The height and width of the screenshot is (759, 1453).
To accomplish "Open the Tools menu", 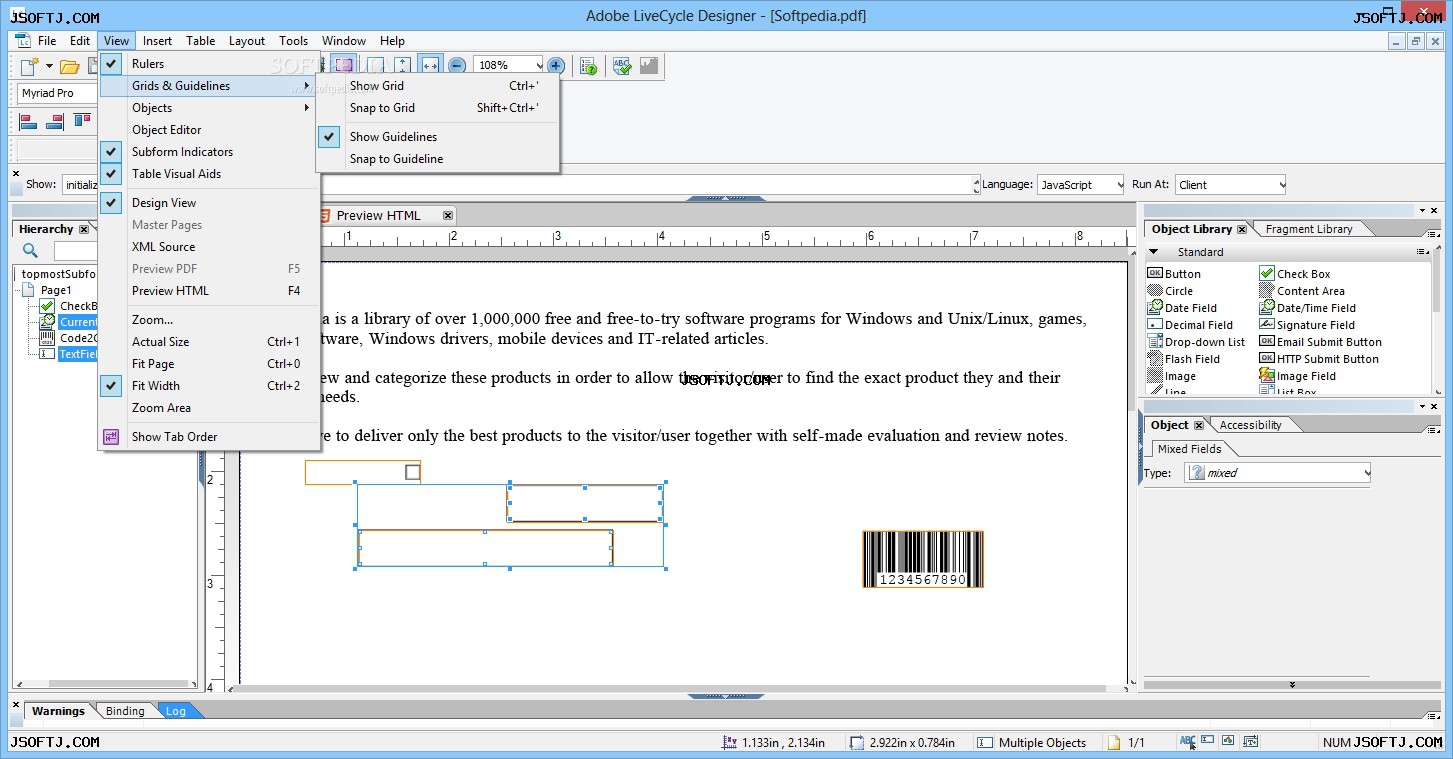I will (x=293, y=41).
